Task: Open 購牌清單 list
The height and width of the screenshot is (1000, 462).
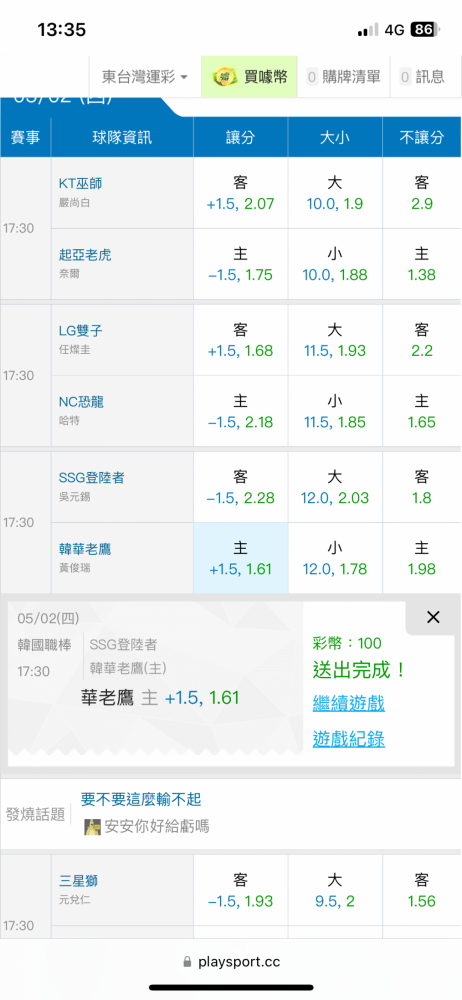Action: point(343,77)
